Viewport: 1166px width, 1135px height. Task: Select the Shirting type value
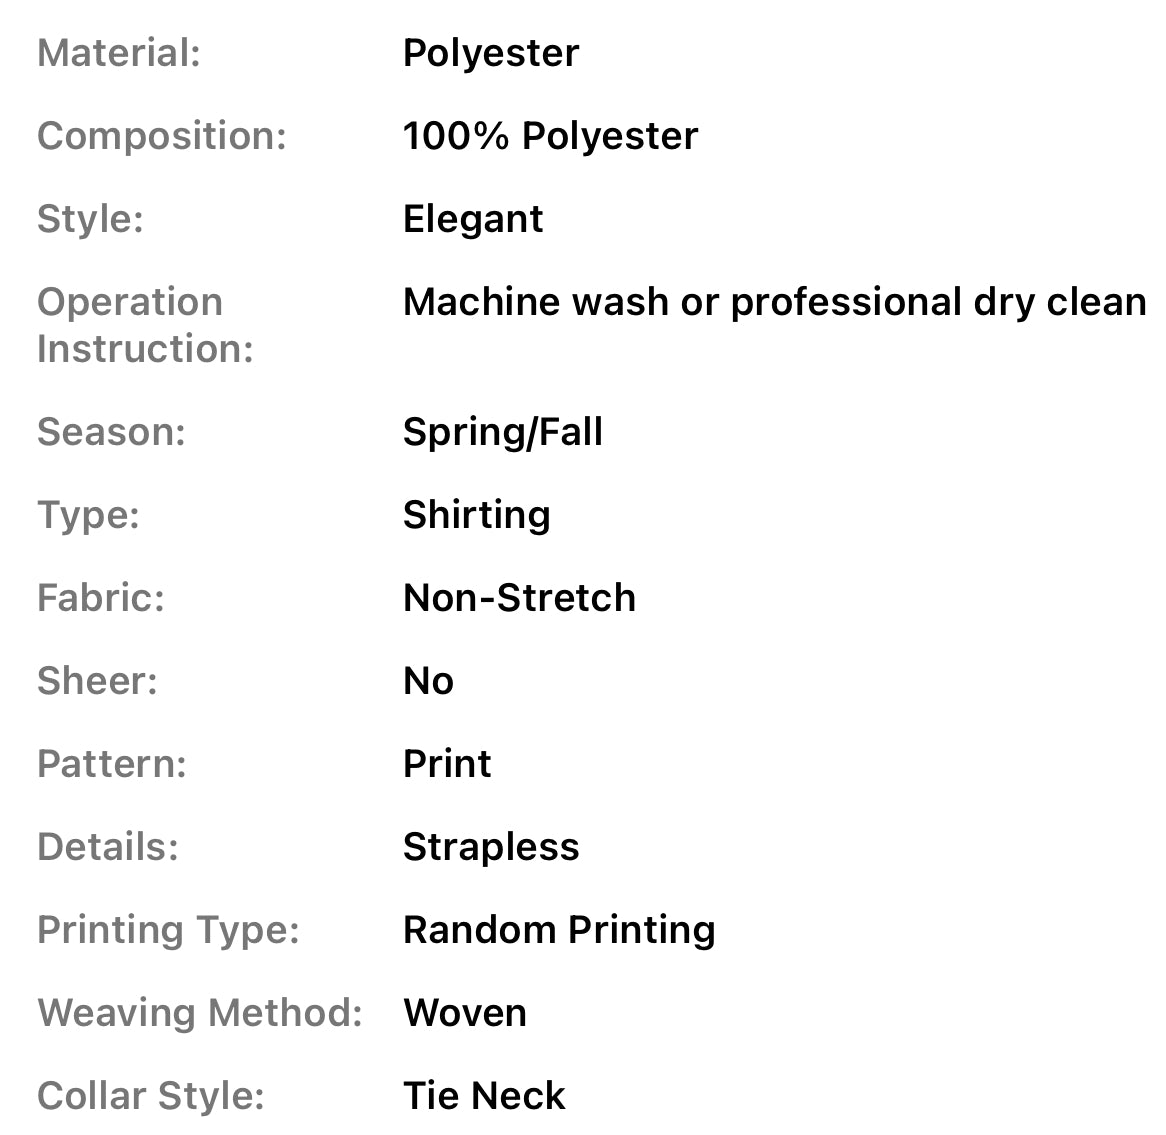[476, 515]
